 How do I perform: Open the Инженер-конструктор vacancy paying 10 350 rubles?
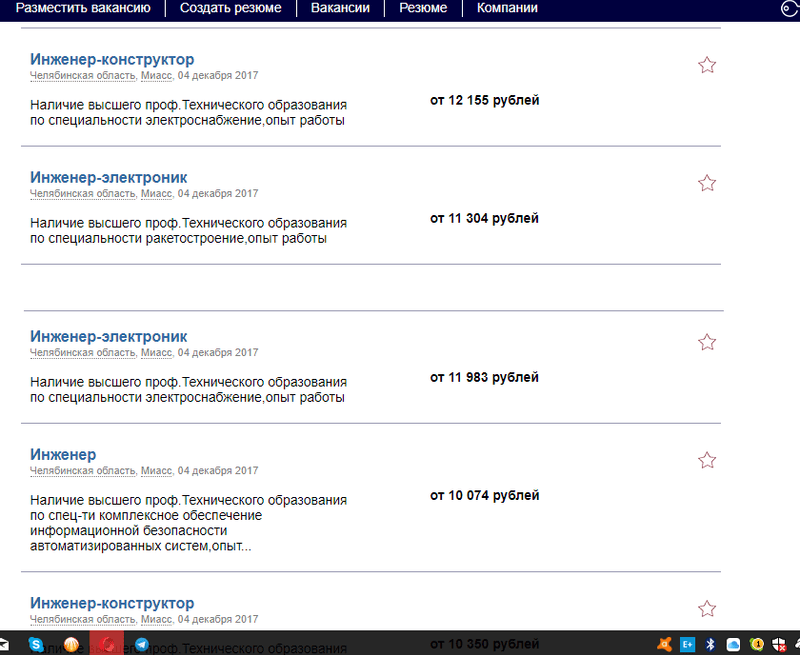[x=112, y=603]
